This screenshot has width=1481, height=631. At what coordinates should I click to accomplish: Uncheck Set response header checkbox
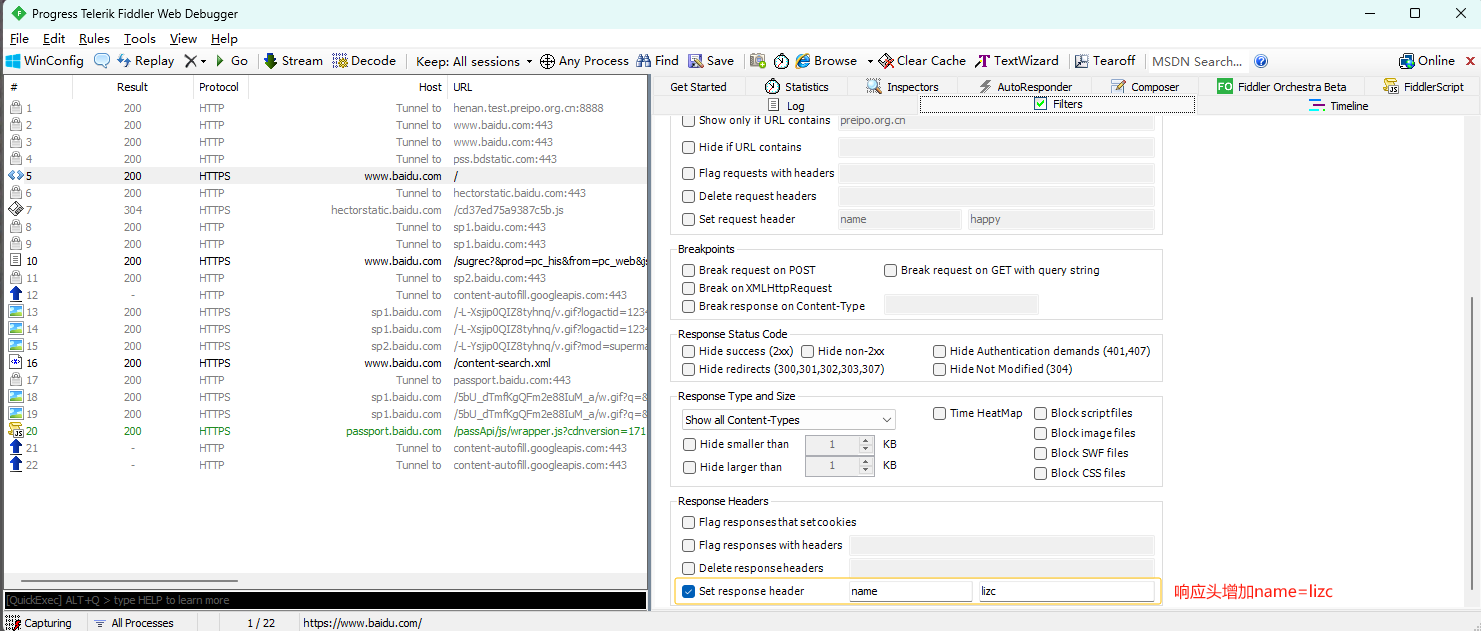688,591
